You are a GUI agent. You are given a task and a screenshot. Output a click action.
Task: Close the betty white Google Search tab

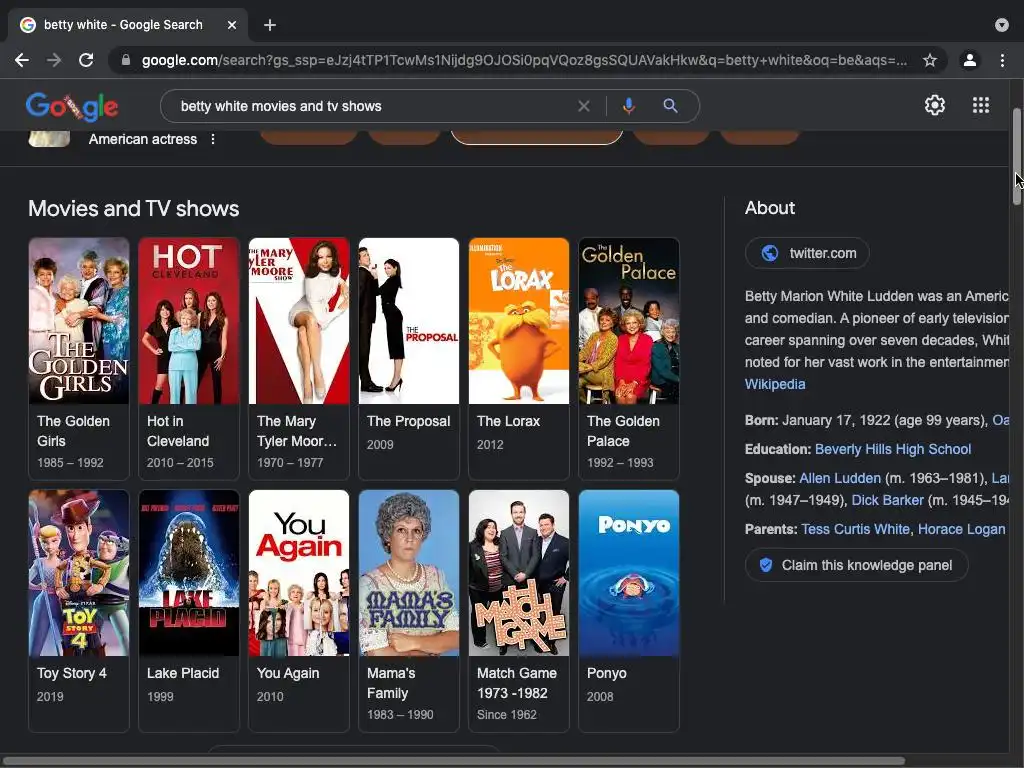pos(232,25)
